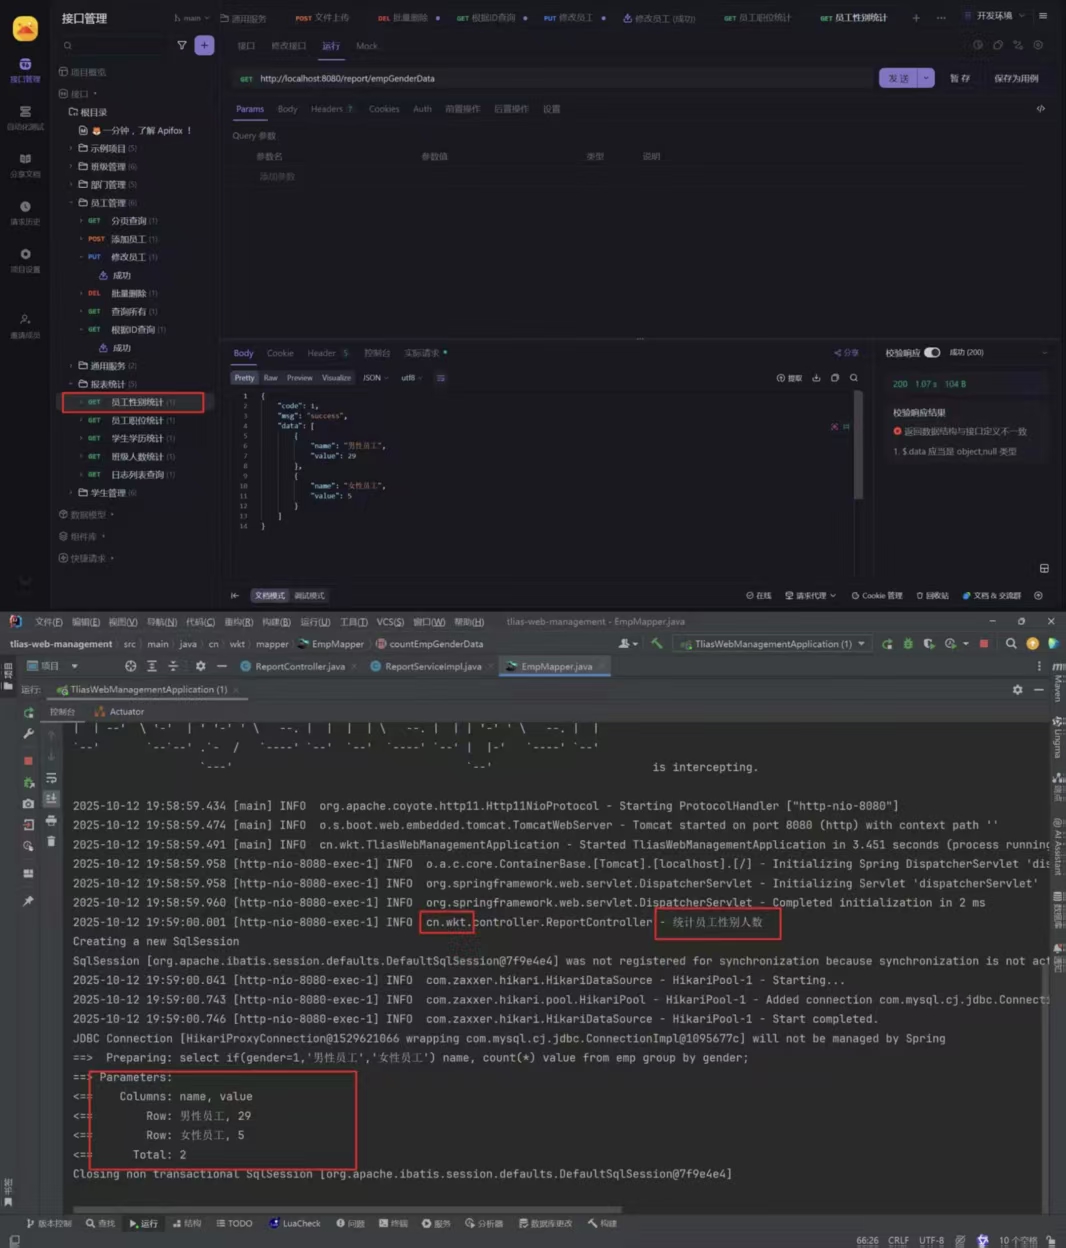The width and height of the screenshot is (1066, 1248).
Task: Click the gear settings icon in the Run panel
Action: (1017, 689)
